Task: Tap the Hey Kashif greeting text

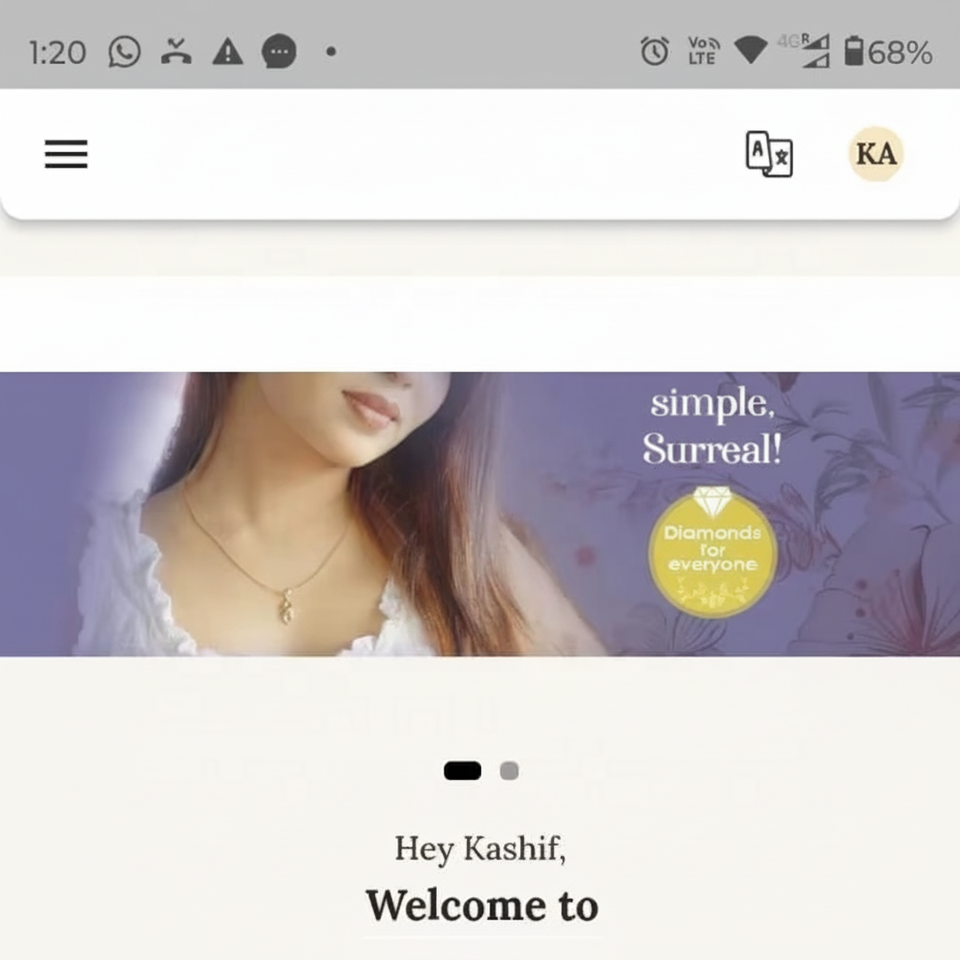Action: (480, 849)
